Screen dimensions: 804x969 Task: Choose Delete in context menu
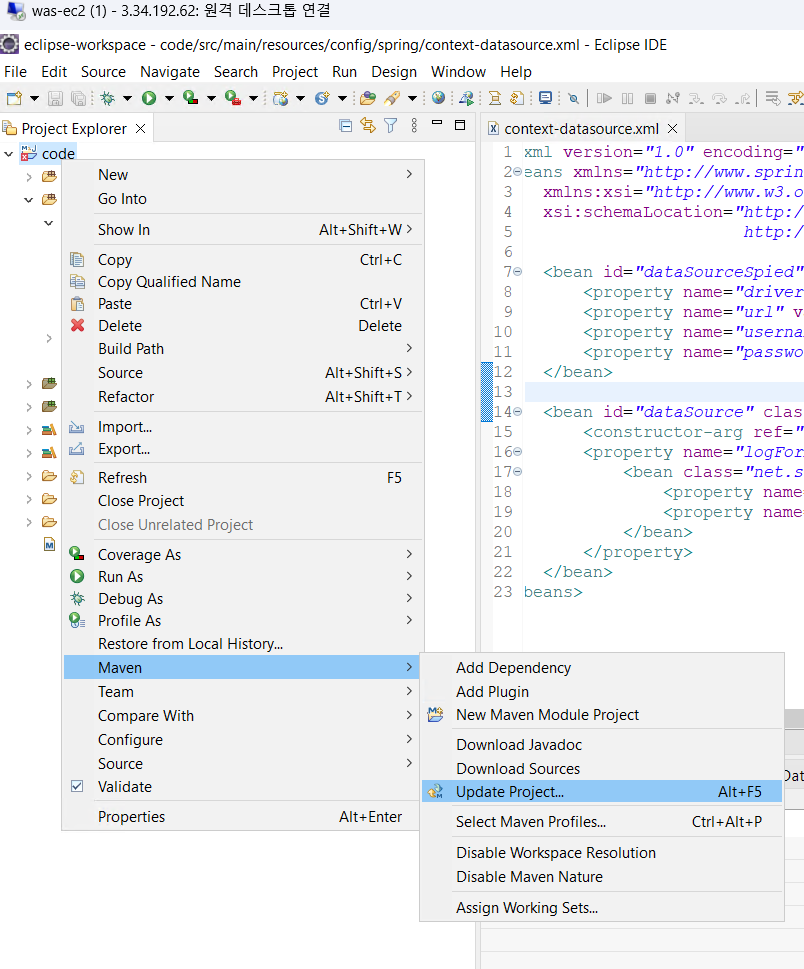(244, 326)
